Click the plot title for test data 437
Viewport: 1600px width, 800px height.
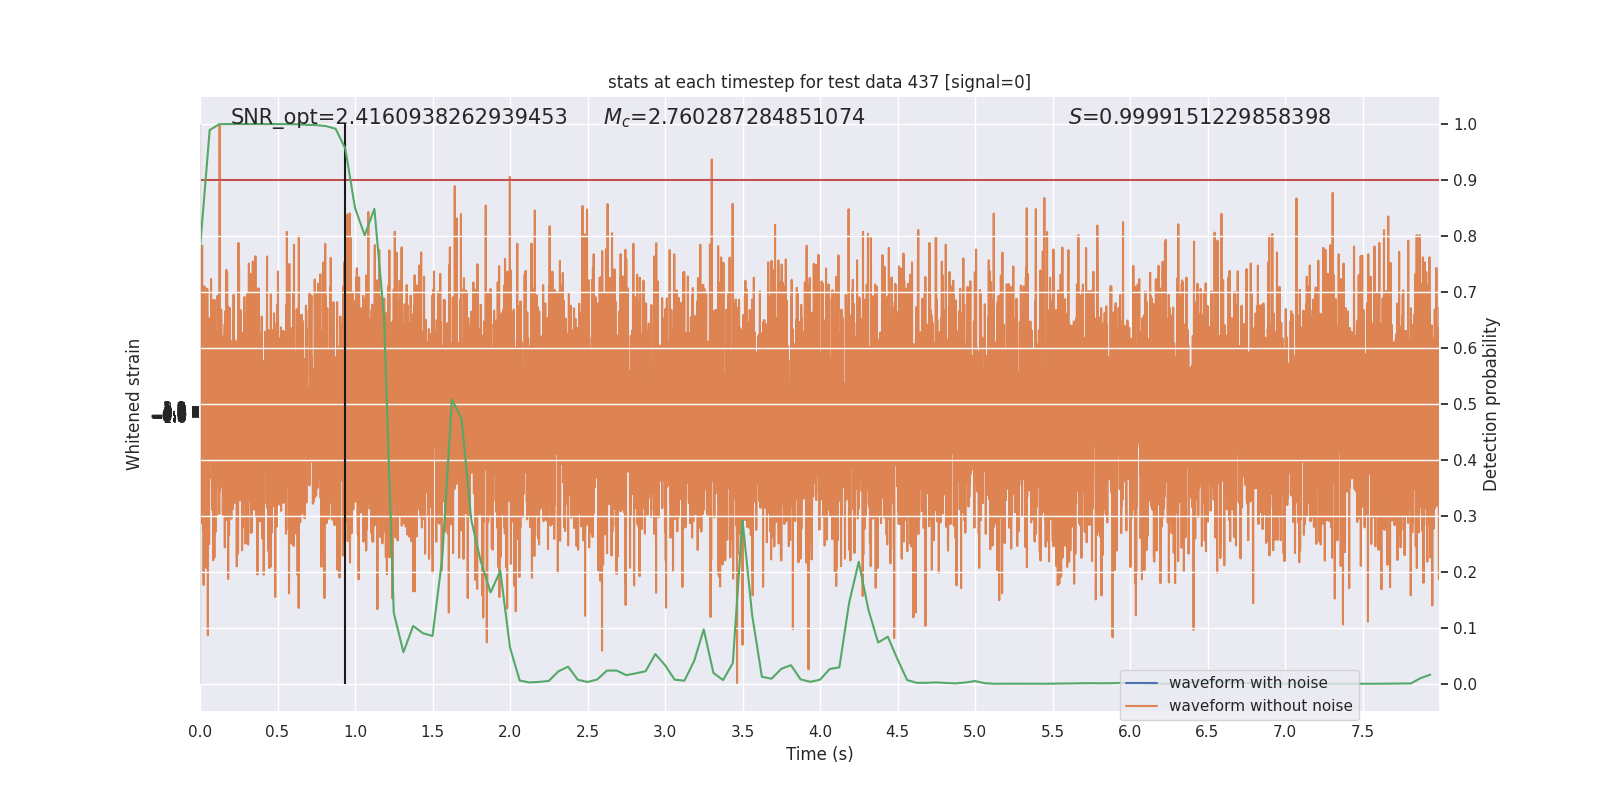(x=819, y=82)
